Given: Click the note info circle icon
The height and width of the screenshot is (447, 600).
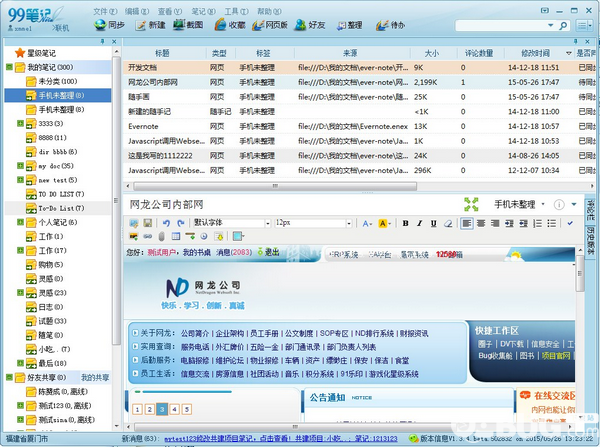Looking at the screenshot, I should [559, 205].
